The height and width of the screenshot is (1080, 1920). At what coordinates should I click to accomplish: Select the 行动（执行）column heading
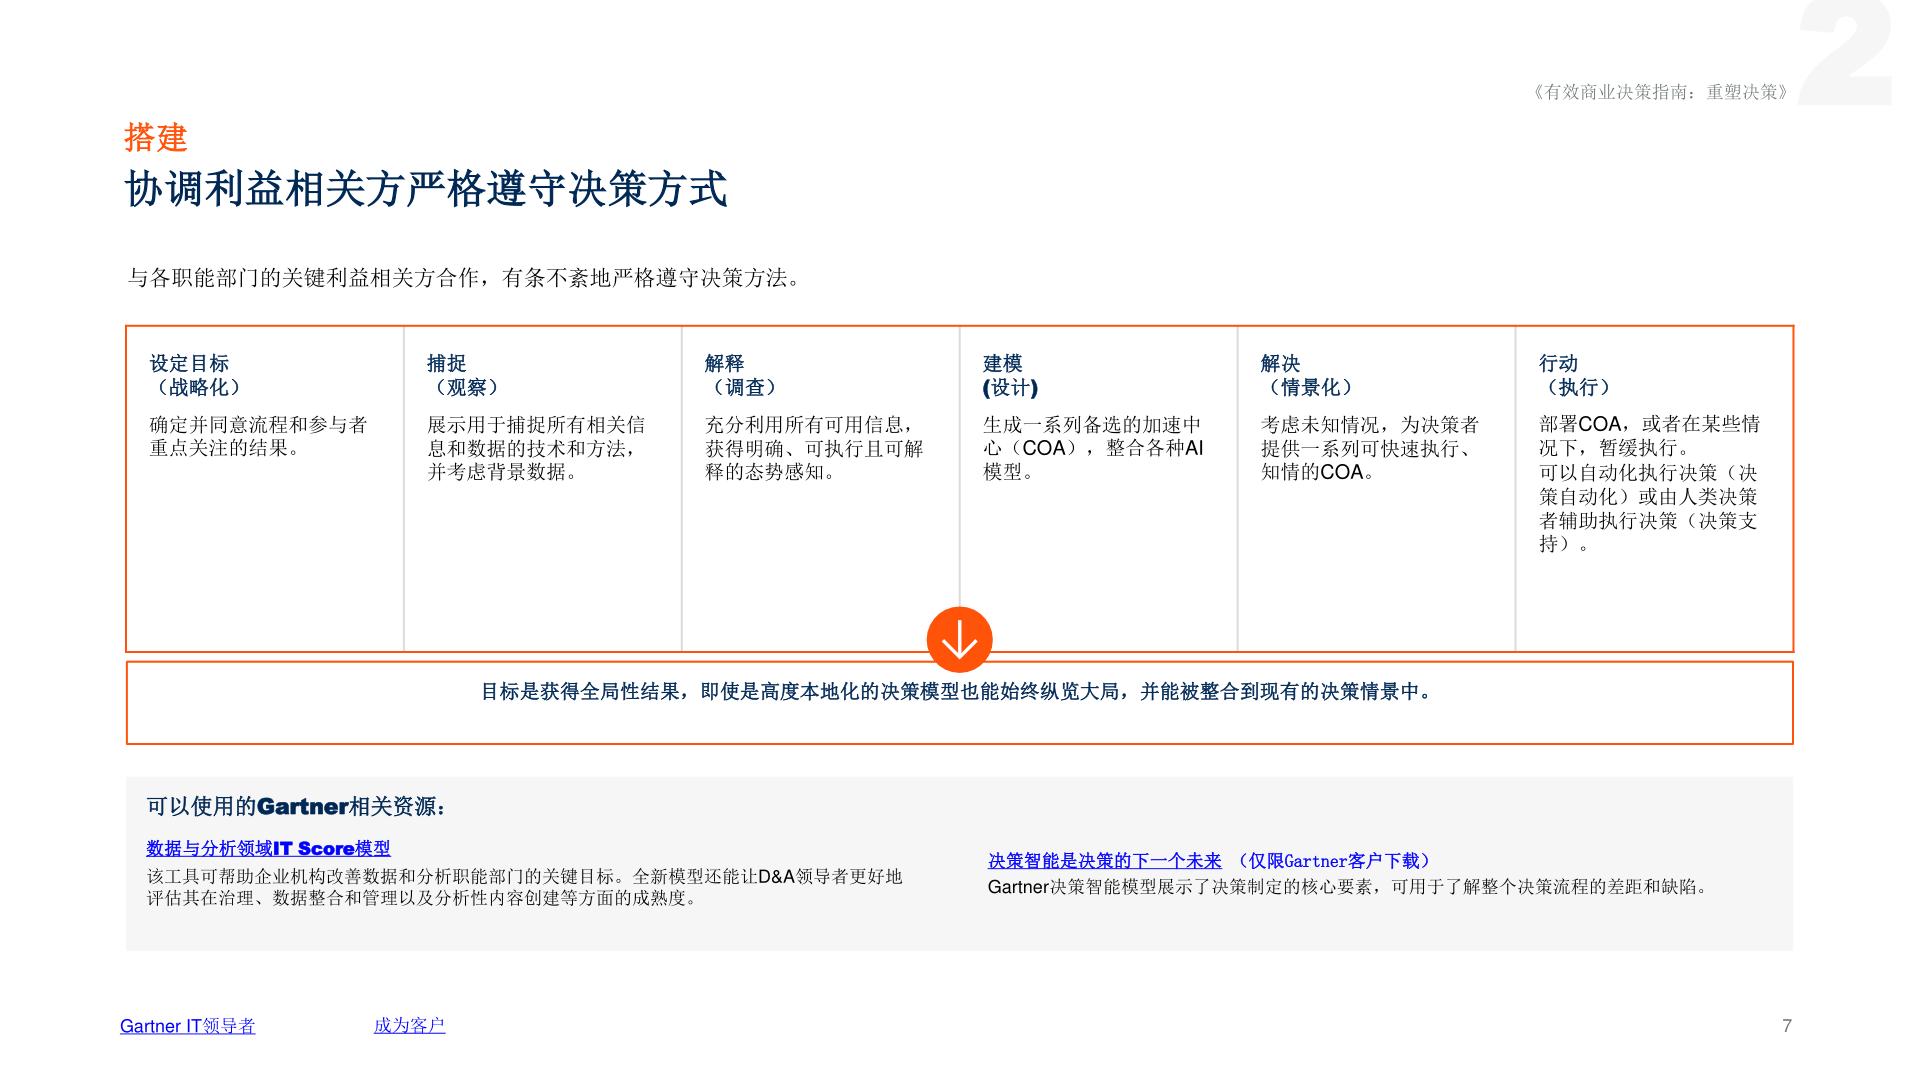coord(1577,375)
